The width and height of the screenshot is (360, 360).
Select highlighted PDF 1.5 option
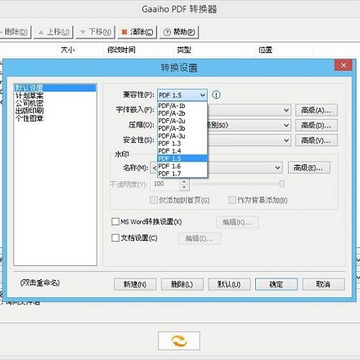(x=182, y=158)
